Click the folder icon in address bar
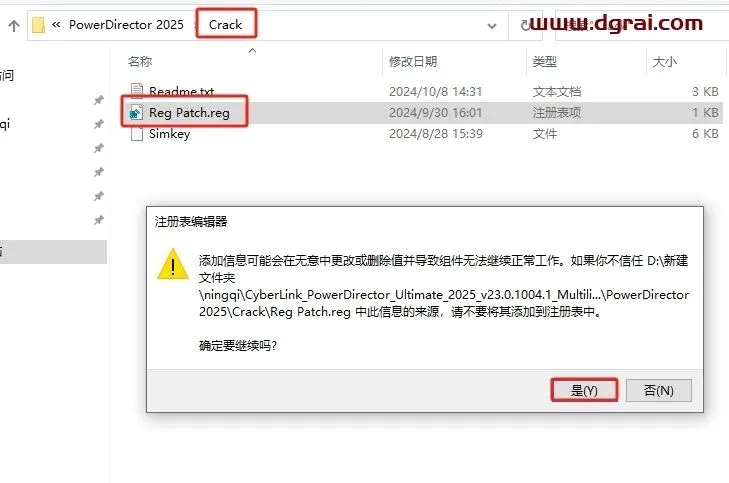The width and height of the screenshot is (729, 483). (x=39, y=25)
